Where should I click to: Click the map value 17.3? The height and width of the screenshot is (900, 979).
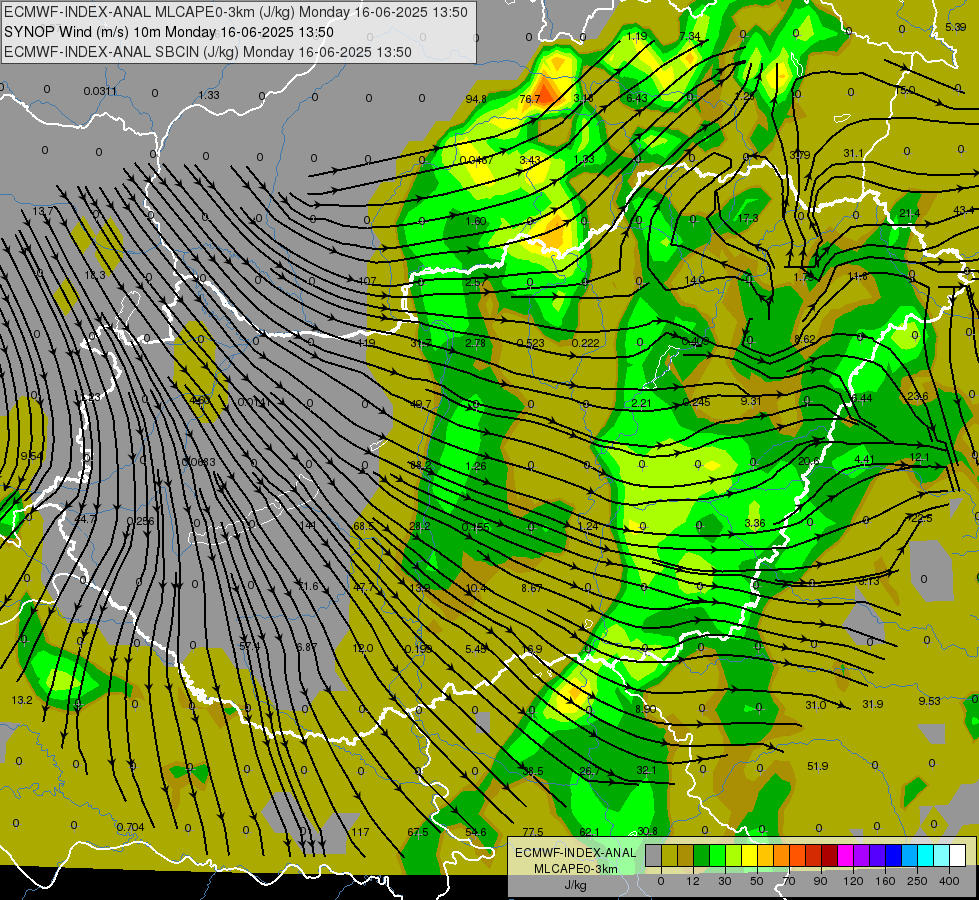coord(747,218)
